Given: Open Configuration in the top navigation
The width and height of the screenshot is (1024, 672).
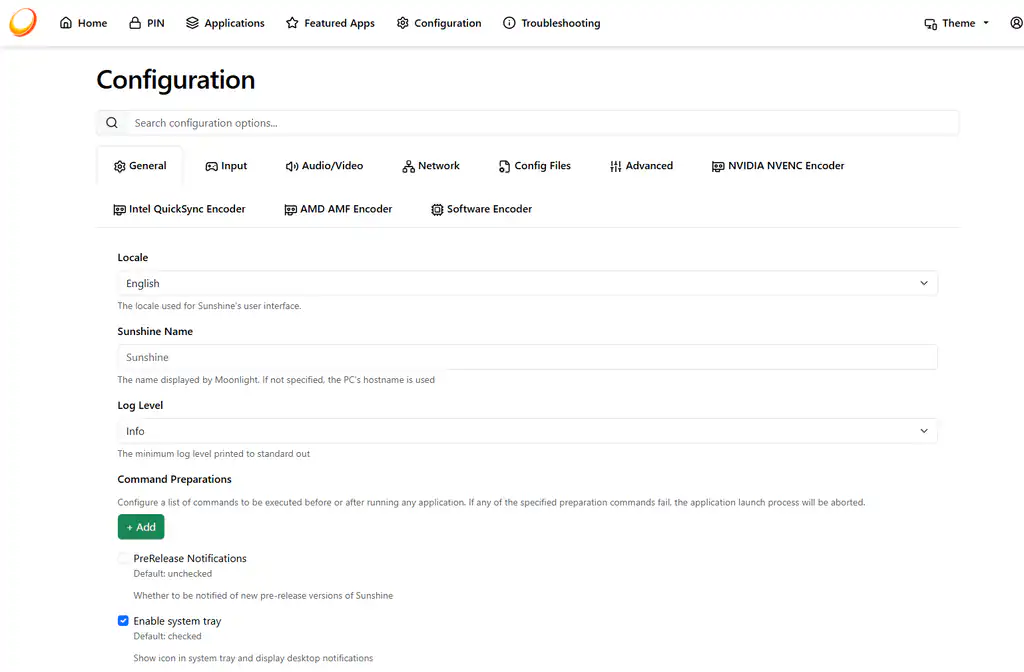Looking at the screenshot, I should pyautogui.click(x=439, y=23).
